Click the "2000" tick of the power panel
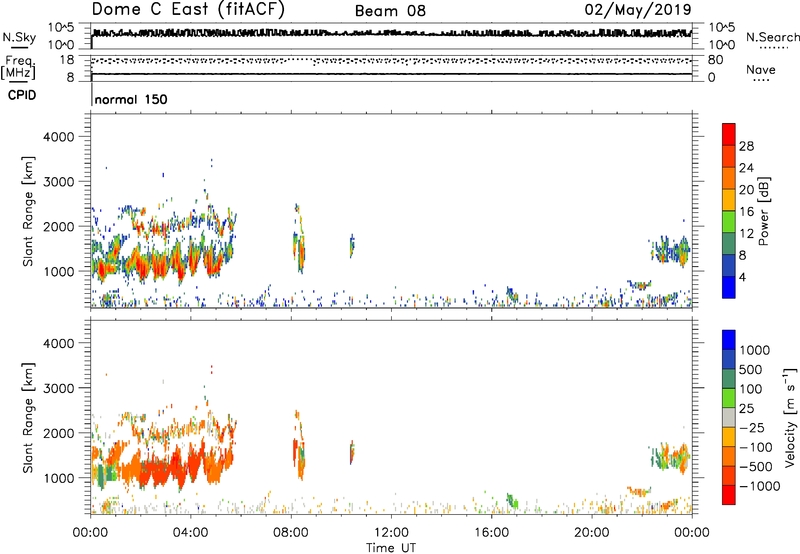Screen dimensions: 800x554 point(58,226)
